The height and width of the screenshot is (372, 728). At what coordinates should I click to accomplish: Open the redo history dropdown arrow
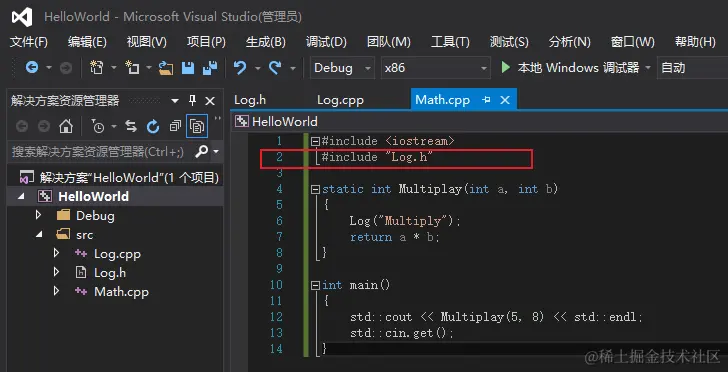tap(292, 68)
